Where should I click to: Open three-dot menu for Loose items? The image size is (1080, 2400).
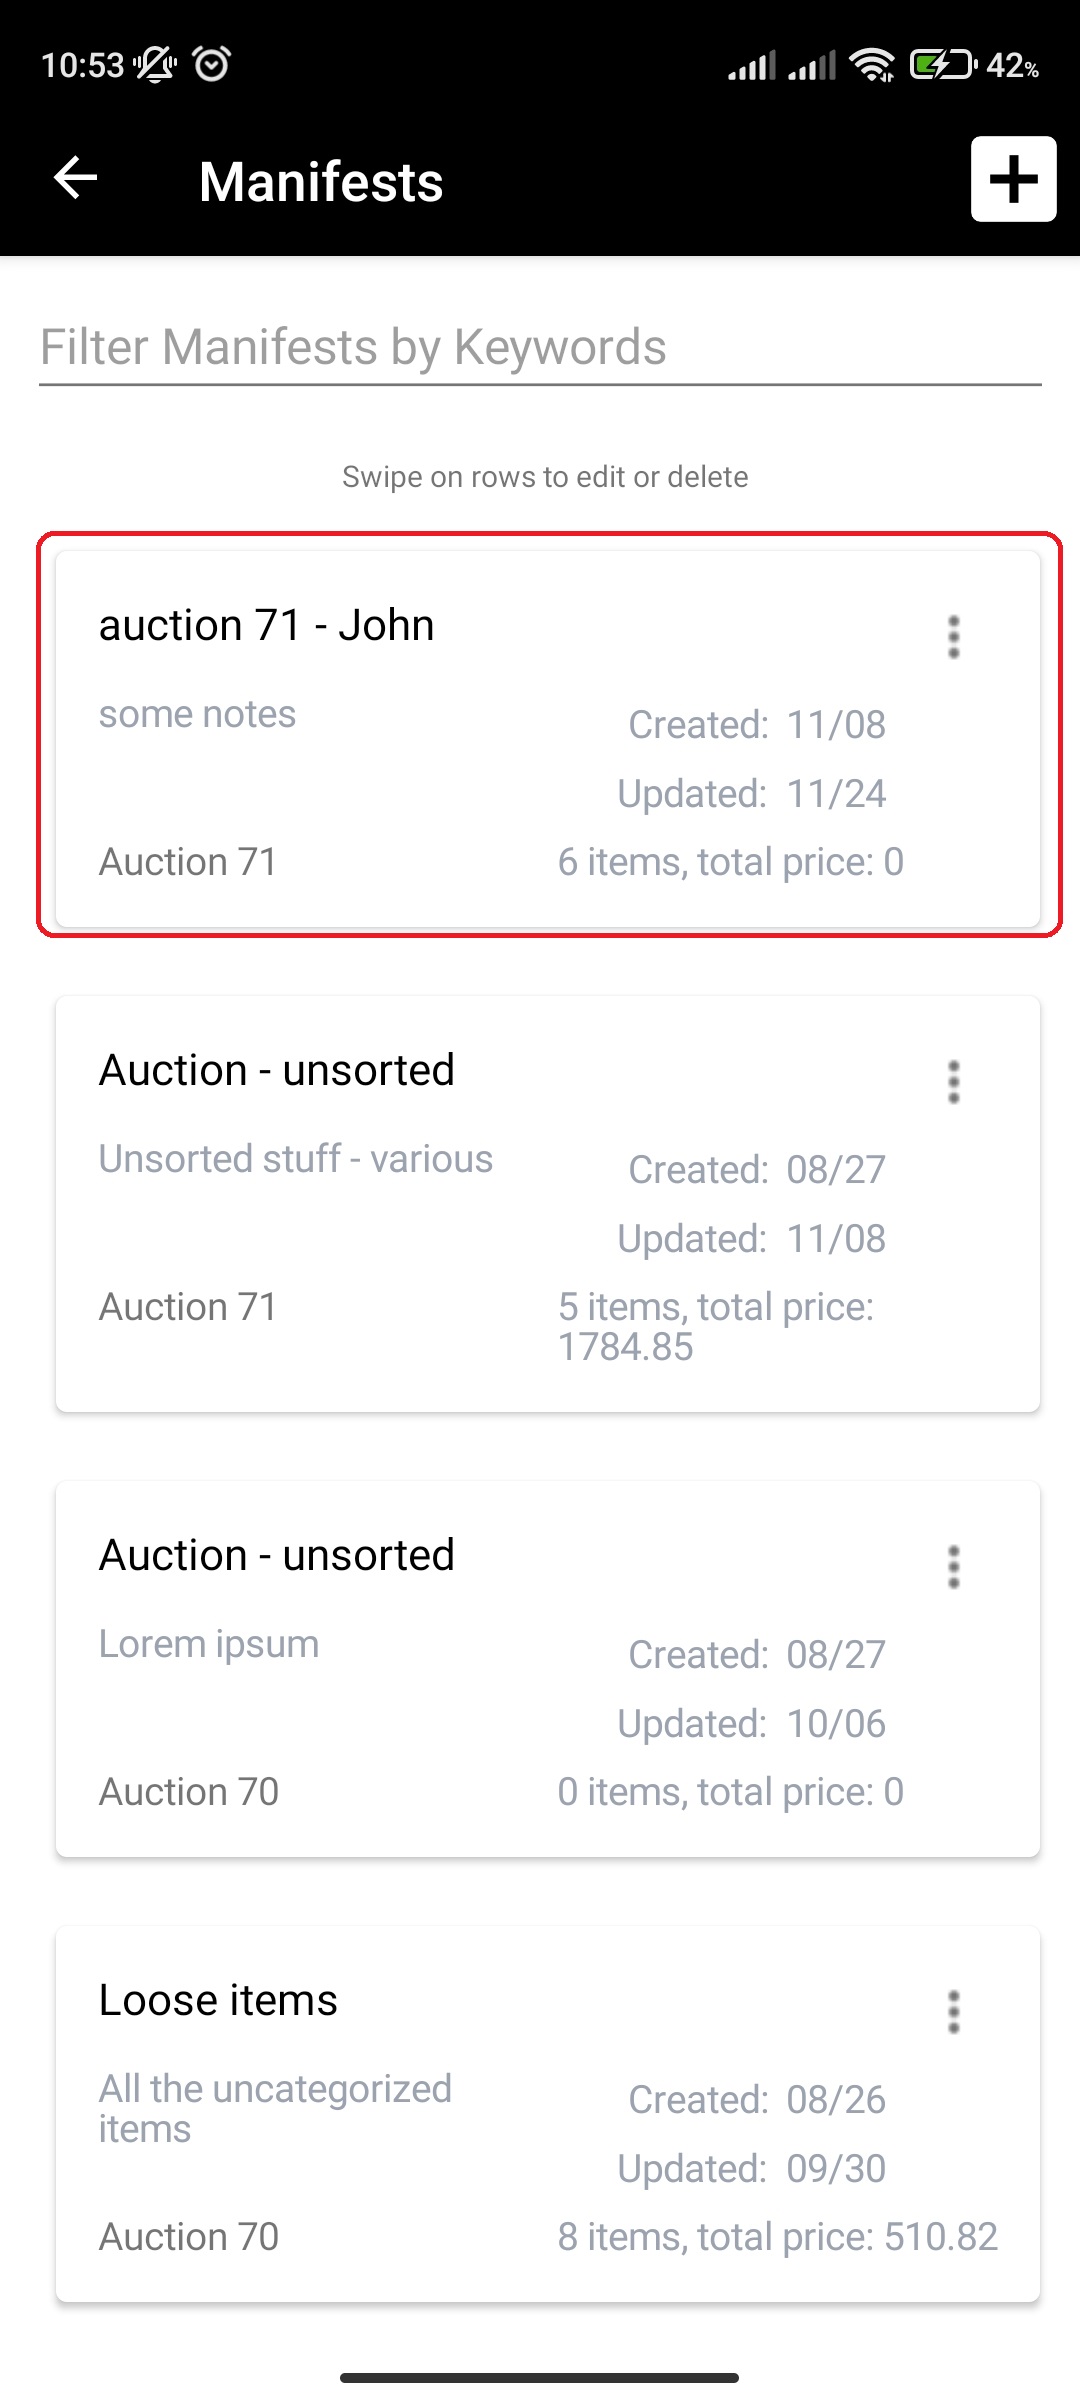(x=953, y=2012)
